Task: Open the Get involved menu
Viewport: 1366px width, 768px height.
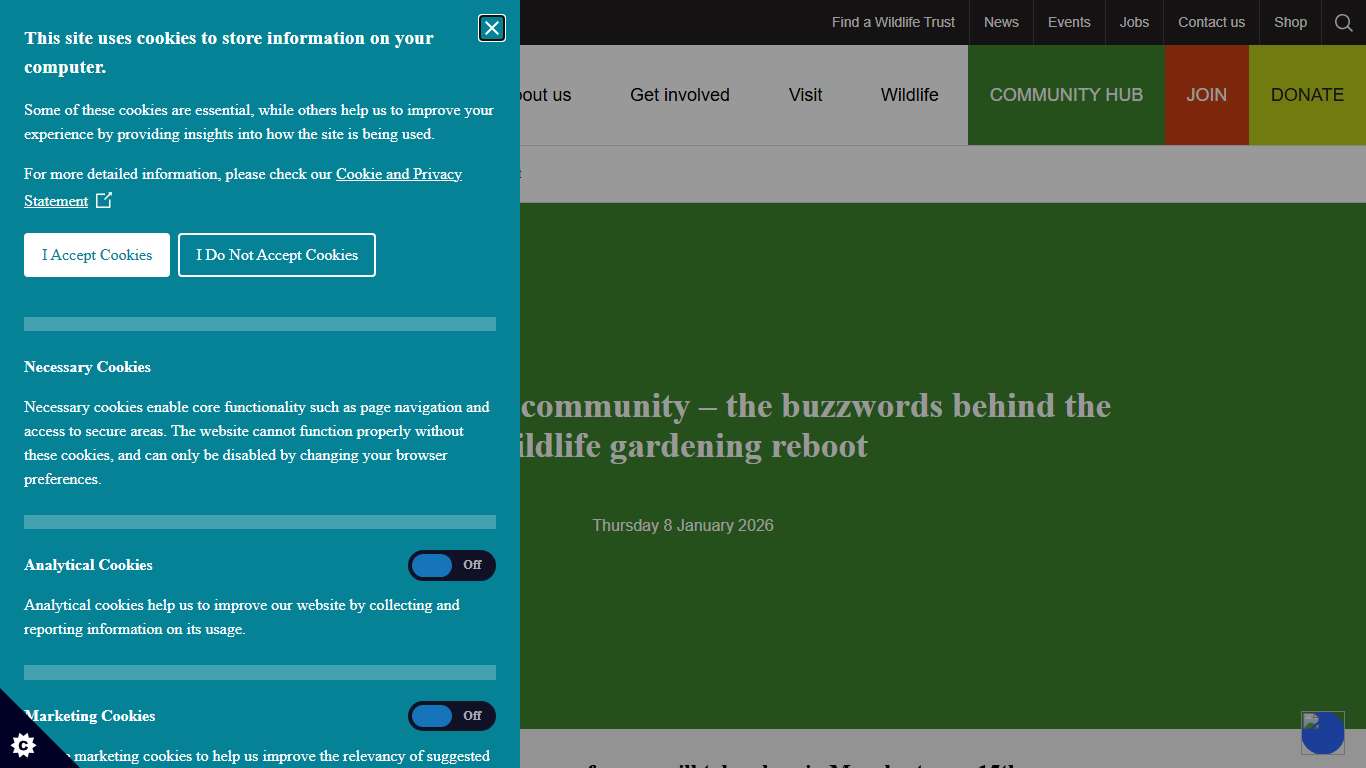Action: [x=680, y=94]
